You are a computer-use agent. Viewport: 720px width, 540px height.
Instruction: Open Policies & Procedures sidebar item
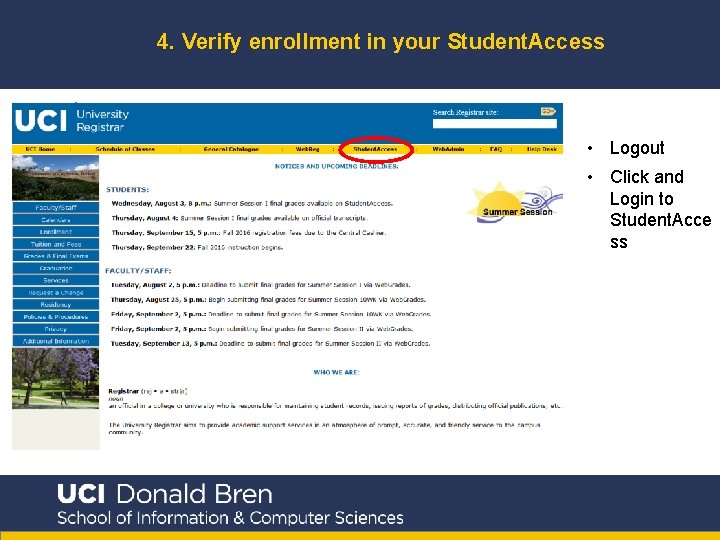point(56,317)
